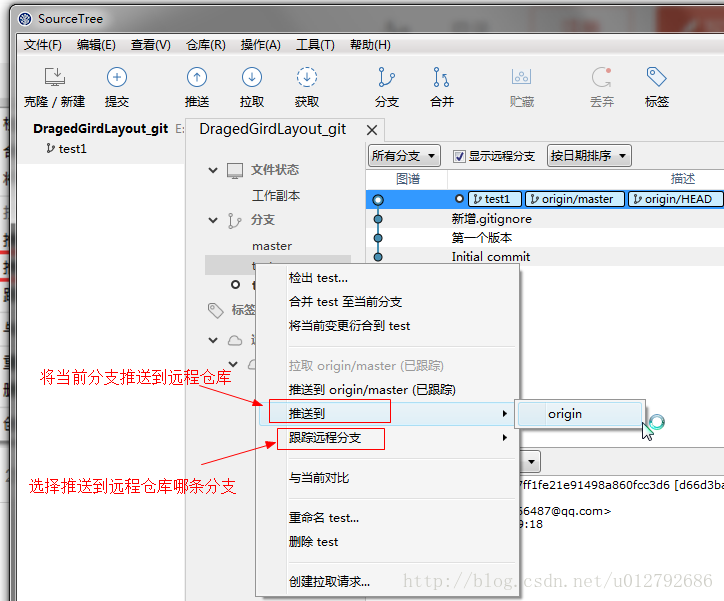Open the 帮助(H) menu

click(370, 45)
